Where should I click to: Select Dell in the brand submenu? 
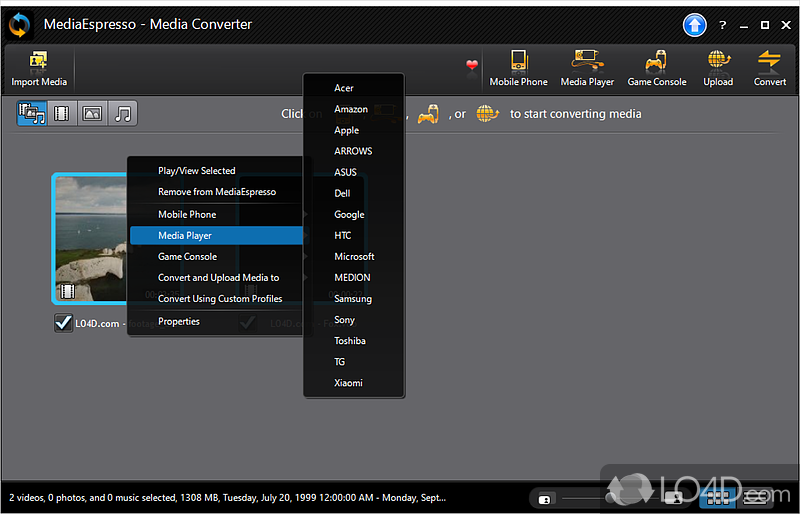point(354,193)
